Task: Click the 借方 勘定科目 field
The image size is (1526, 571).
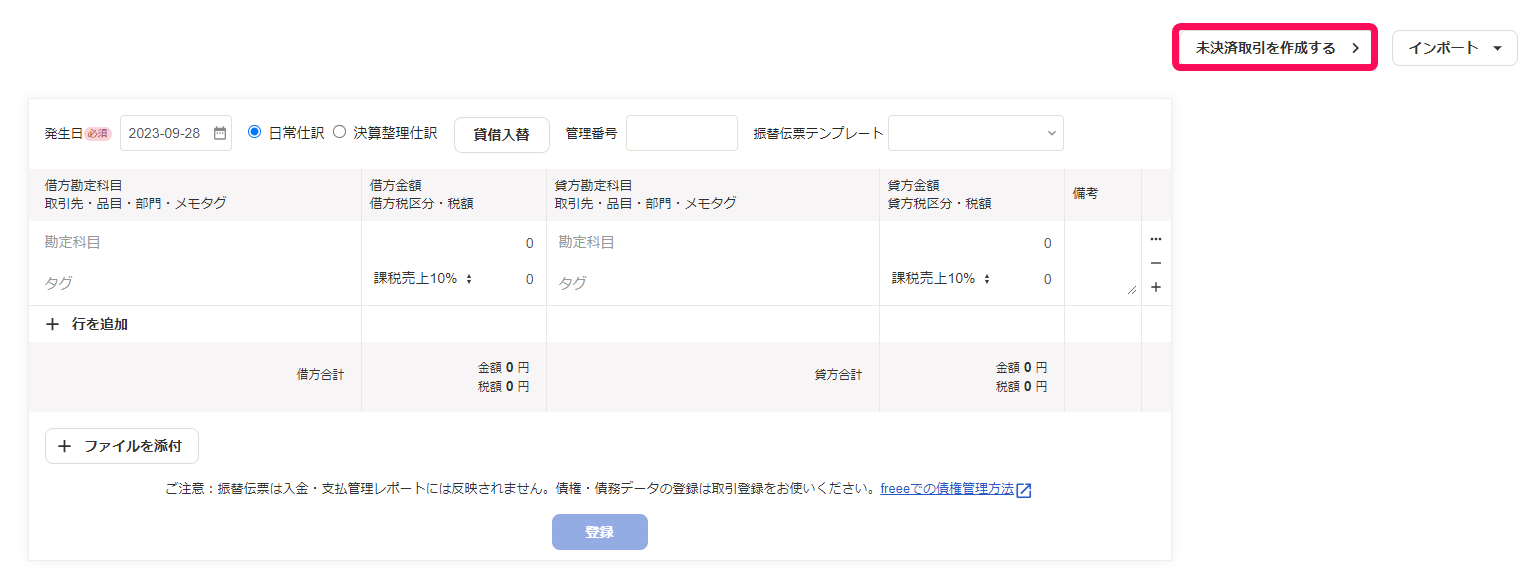Action: click(195, 242)
